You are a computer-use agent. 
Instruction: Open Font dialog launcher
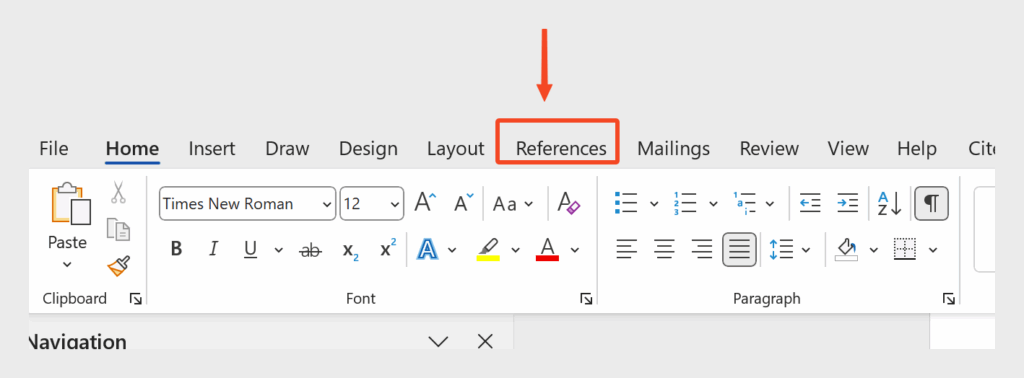coord(586,299)
